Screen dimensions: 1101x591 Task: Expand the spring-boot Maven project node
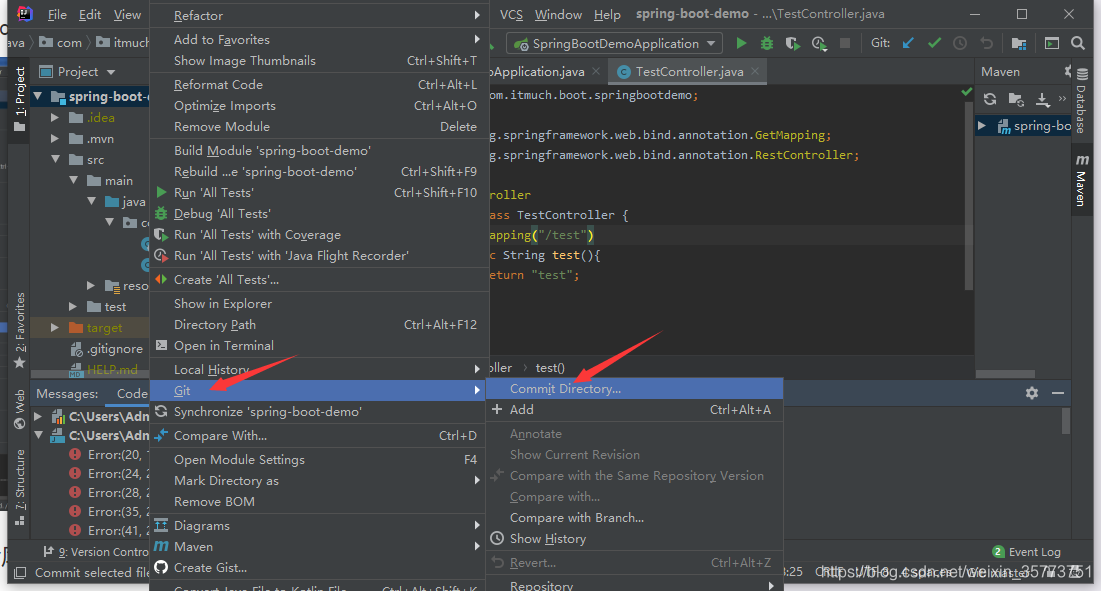point(982,126)
